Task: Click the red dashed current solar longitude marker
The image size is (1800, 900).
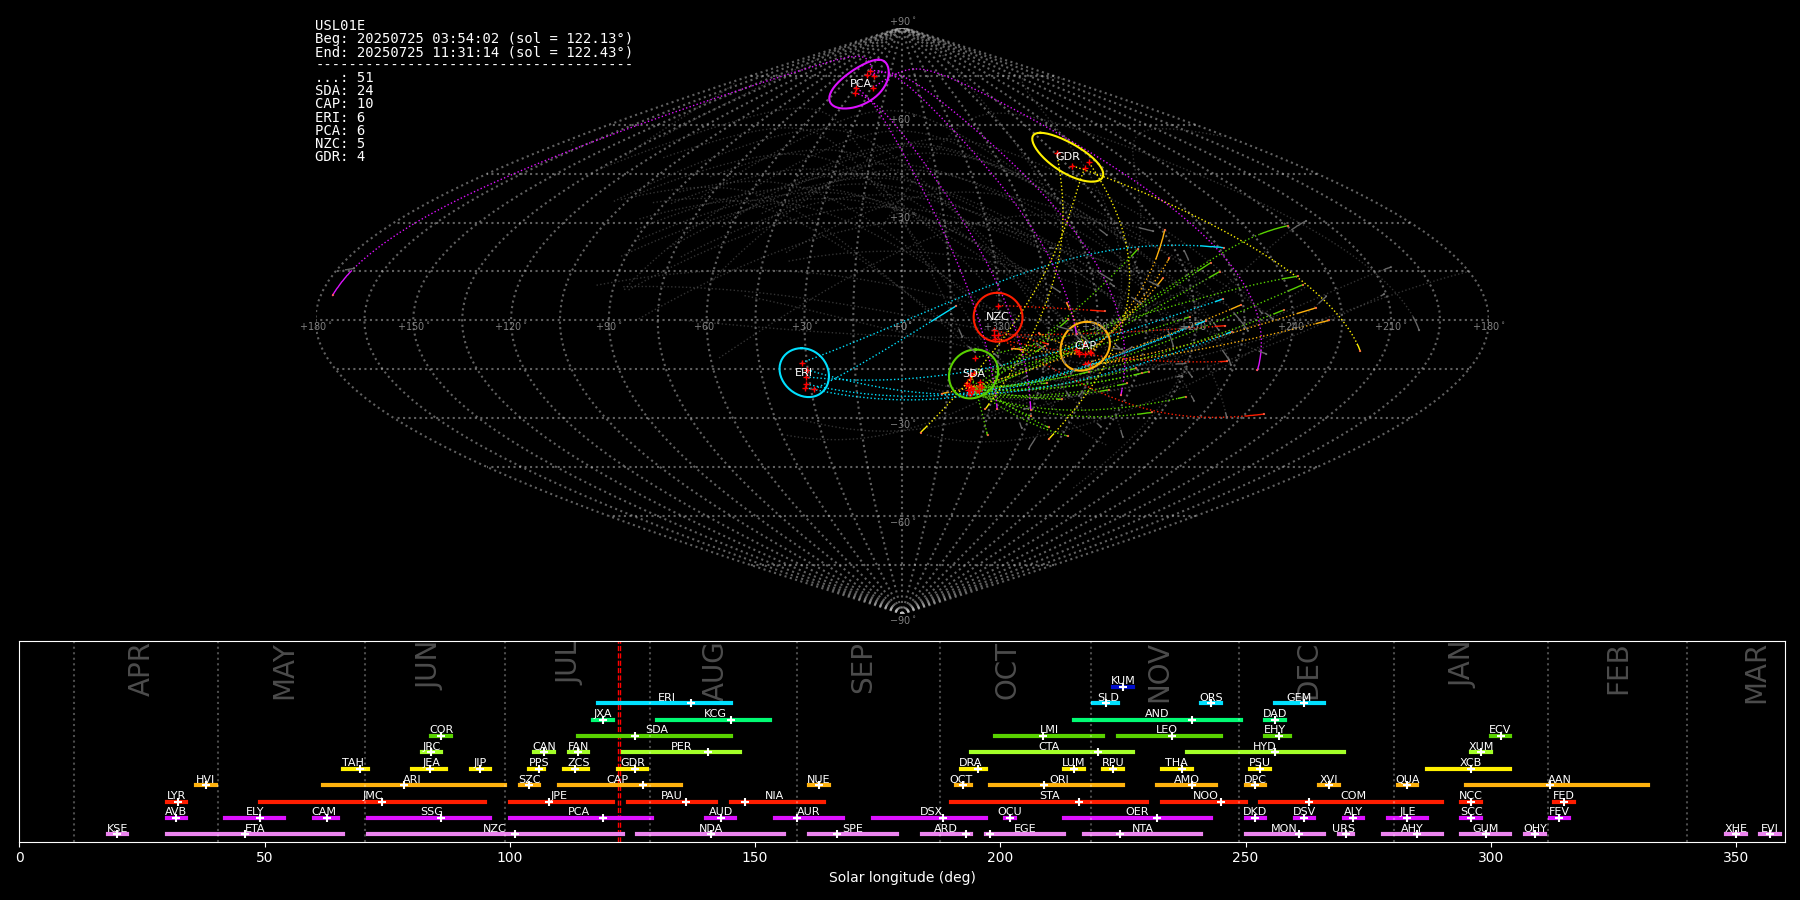Action: [619, 741]
